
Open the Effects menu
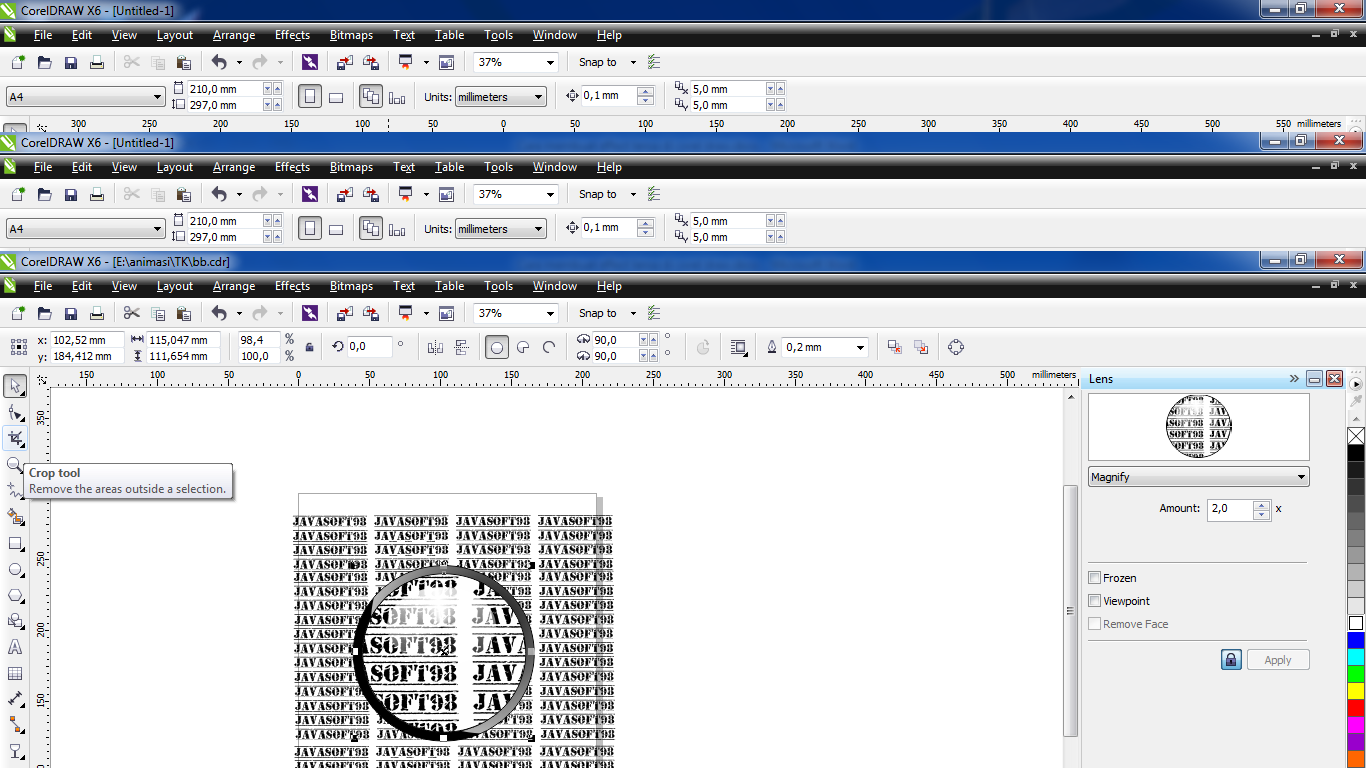click(291, 285)
